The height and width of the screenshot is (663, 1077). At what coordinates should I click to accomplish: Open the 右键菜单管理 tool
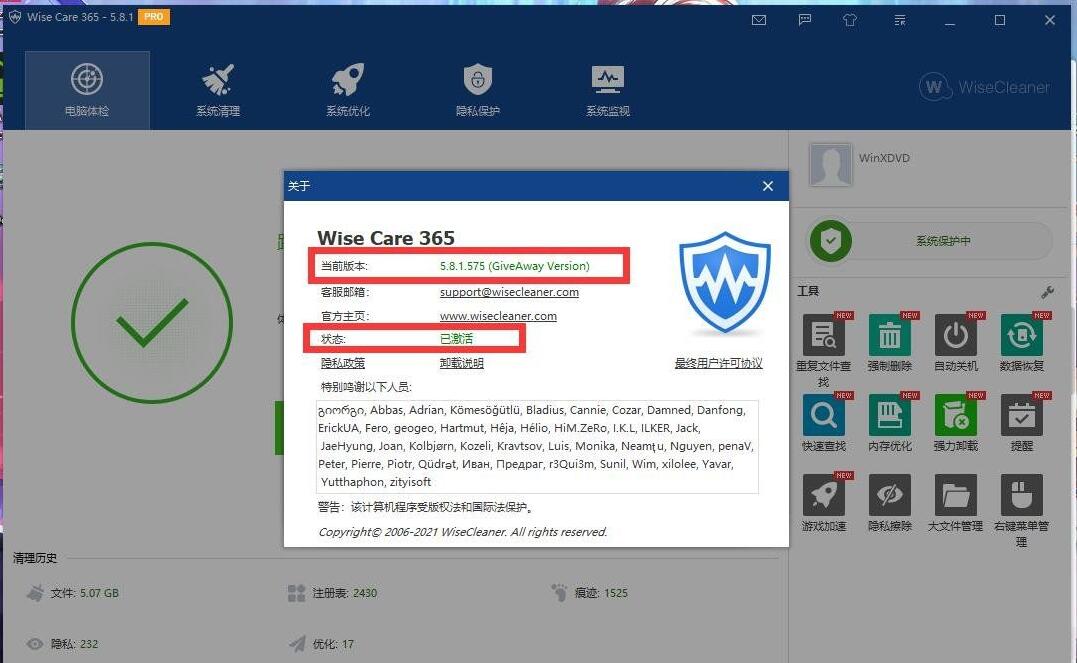1021,510
